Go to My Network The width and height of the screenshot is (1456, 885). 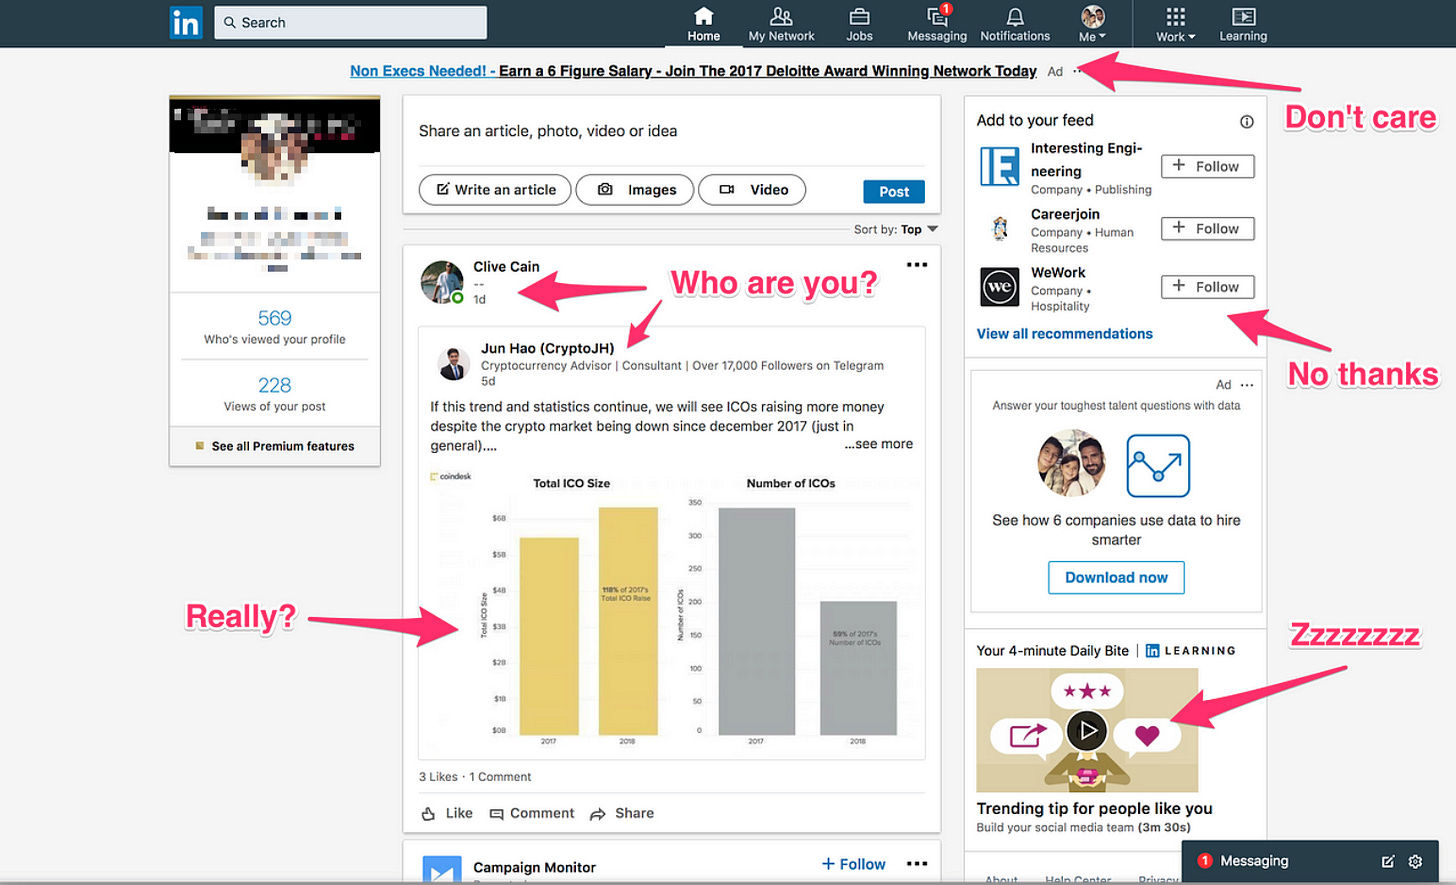click(781, 24)
